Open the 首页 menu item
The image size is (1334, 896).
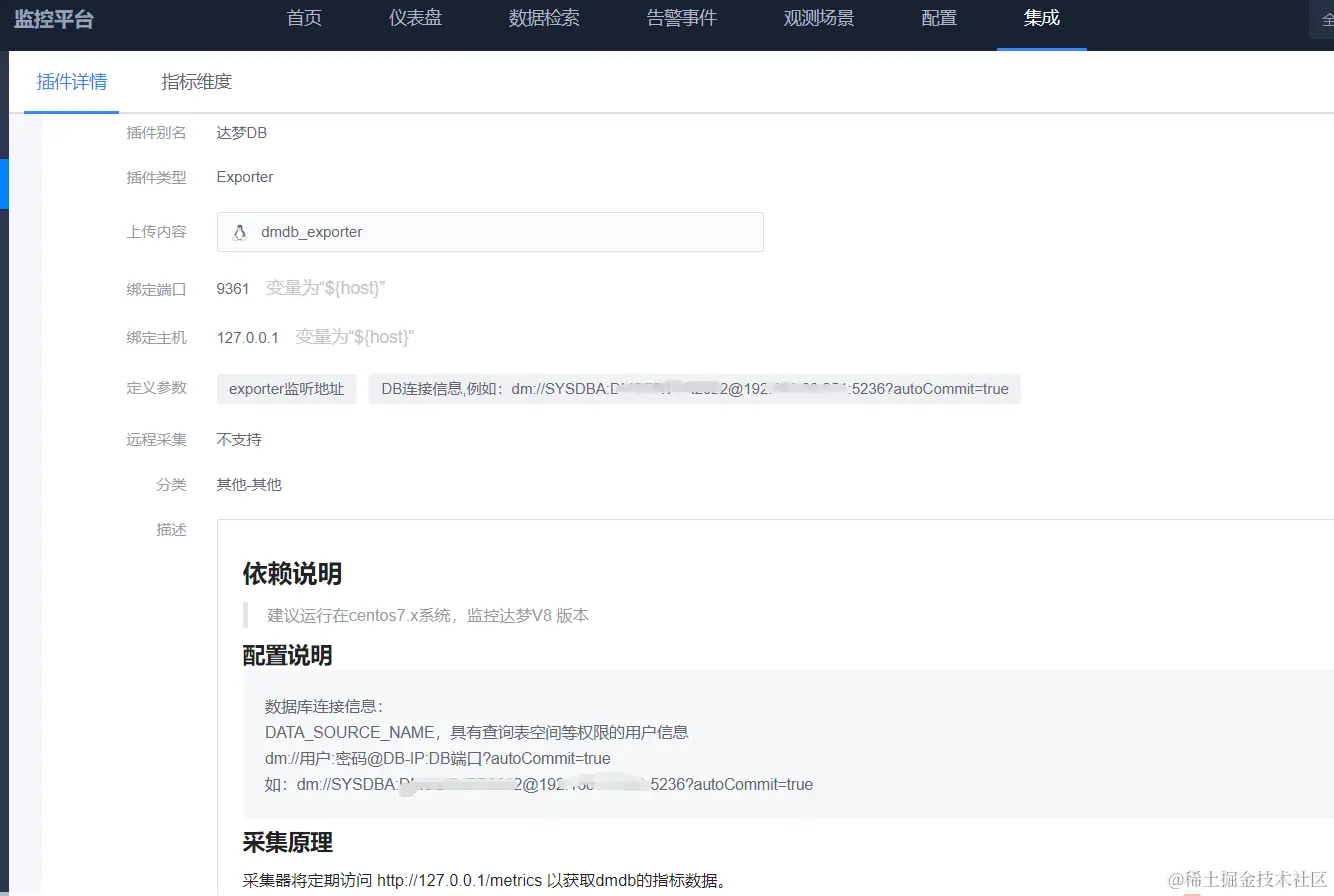coord(304,18)
